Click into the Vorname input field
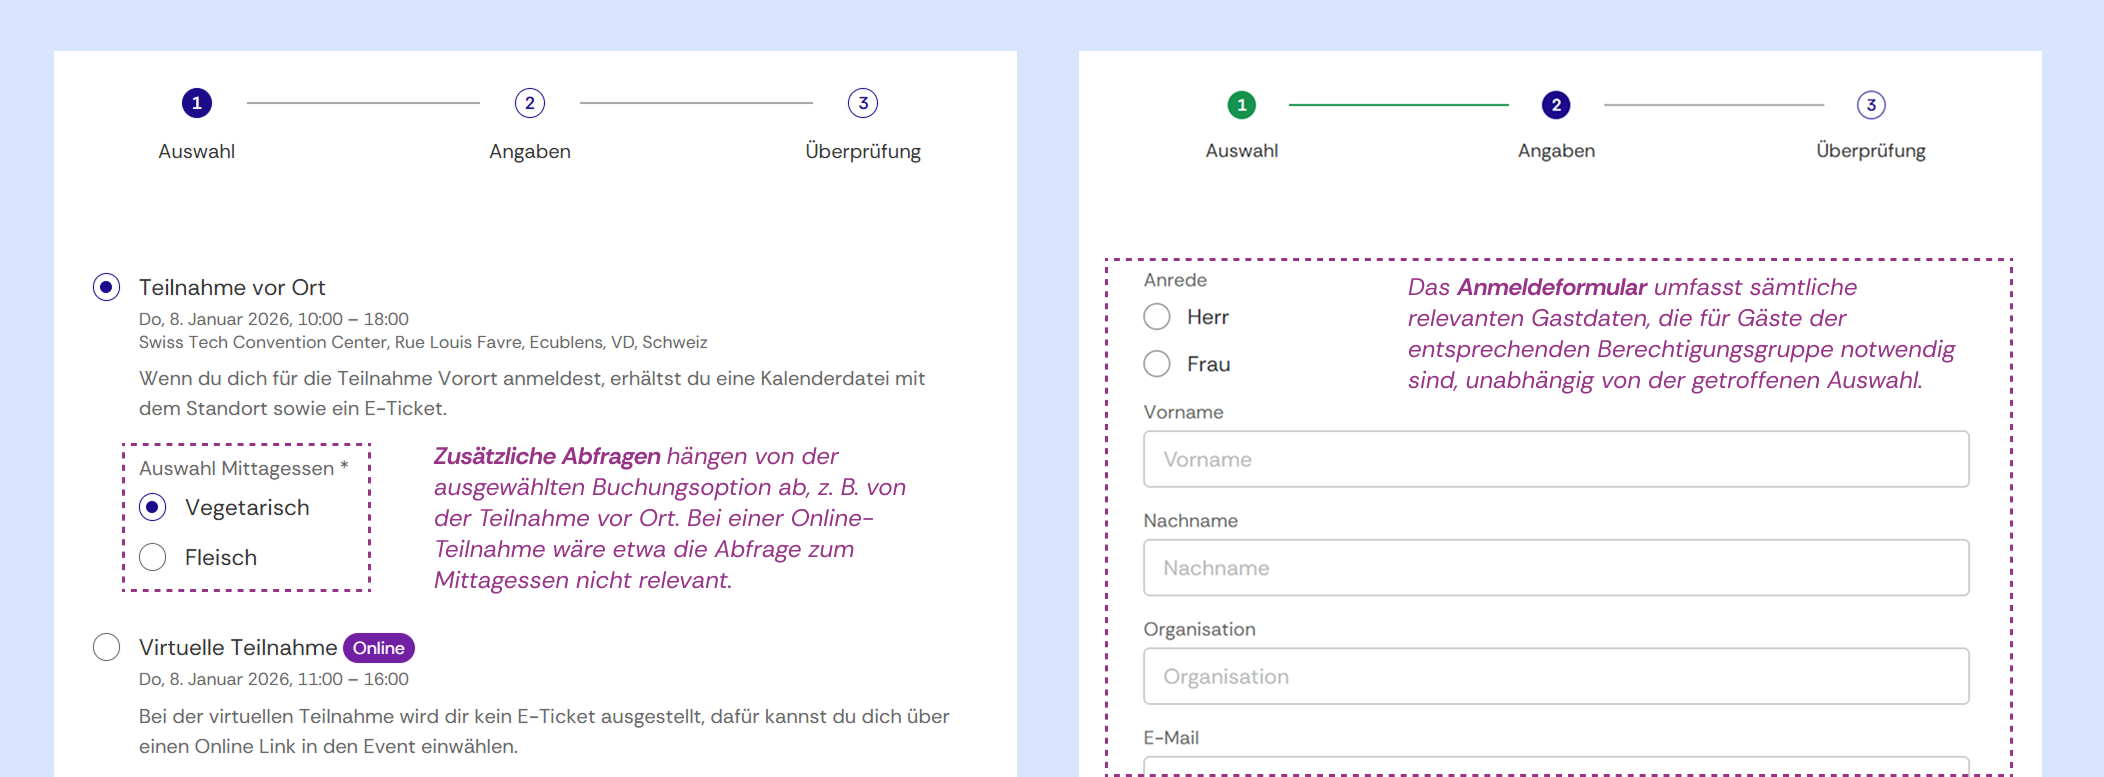 (1556, 459)
